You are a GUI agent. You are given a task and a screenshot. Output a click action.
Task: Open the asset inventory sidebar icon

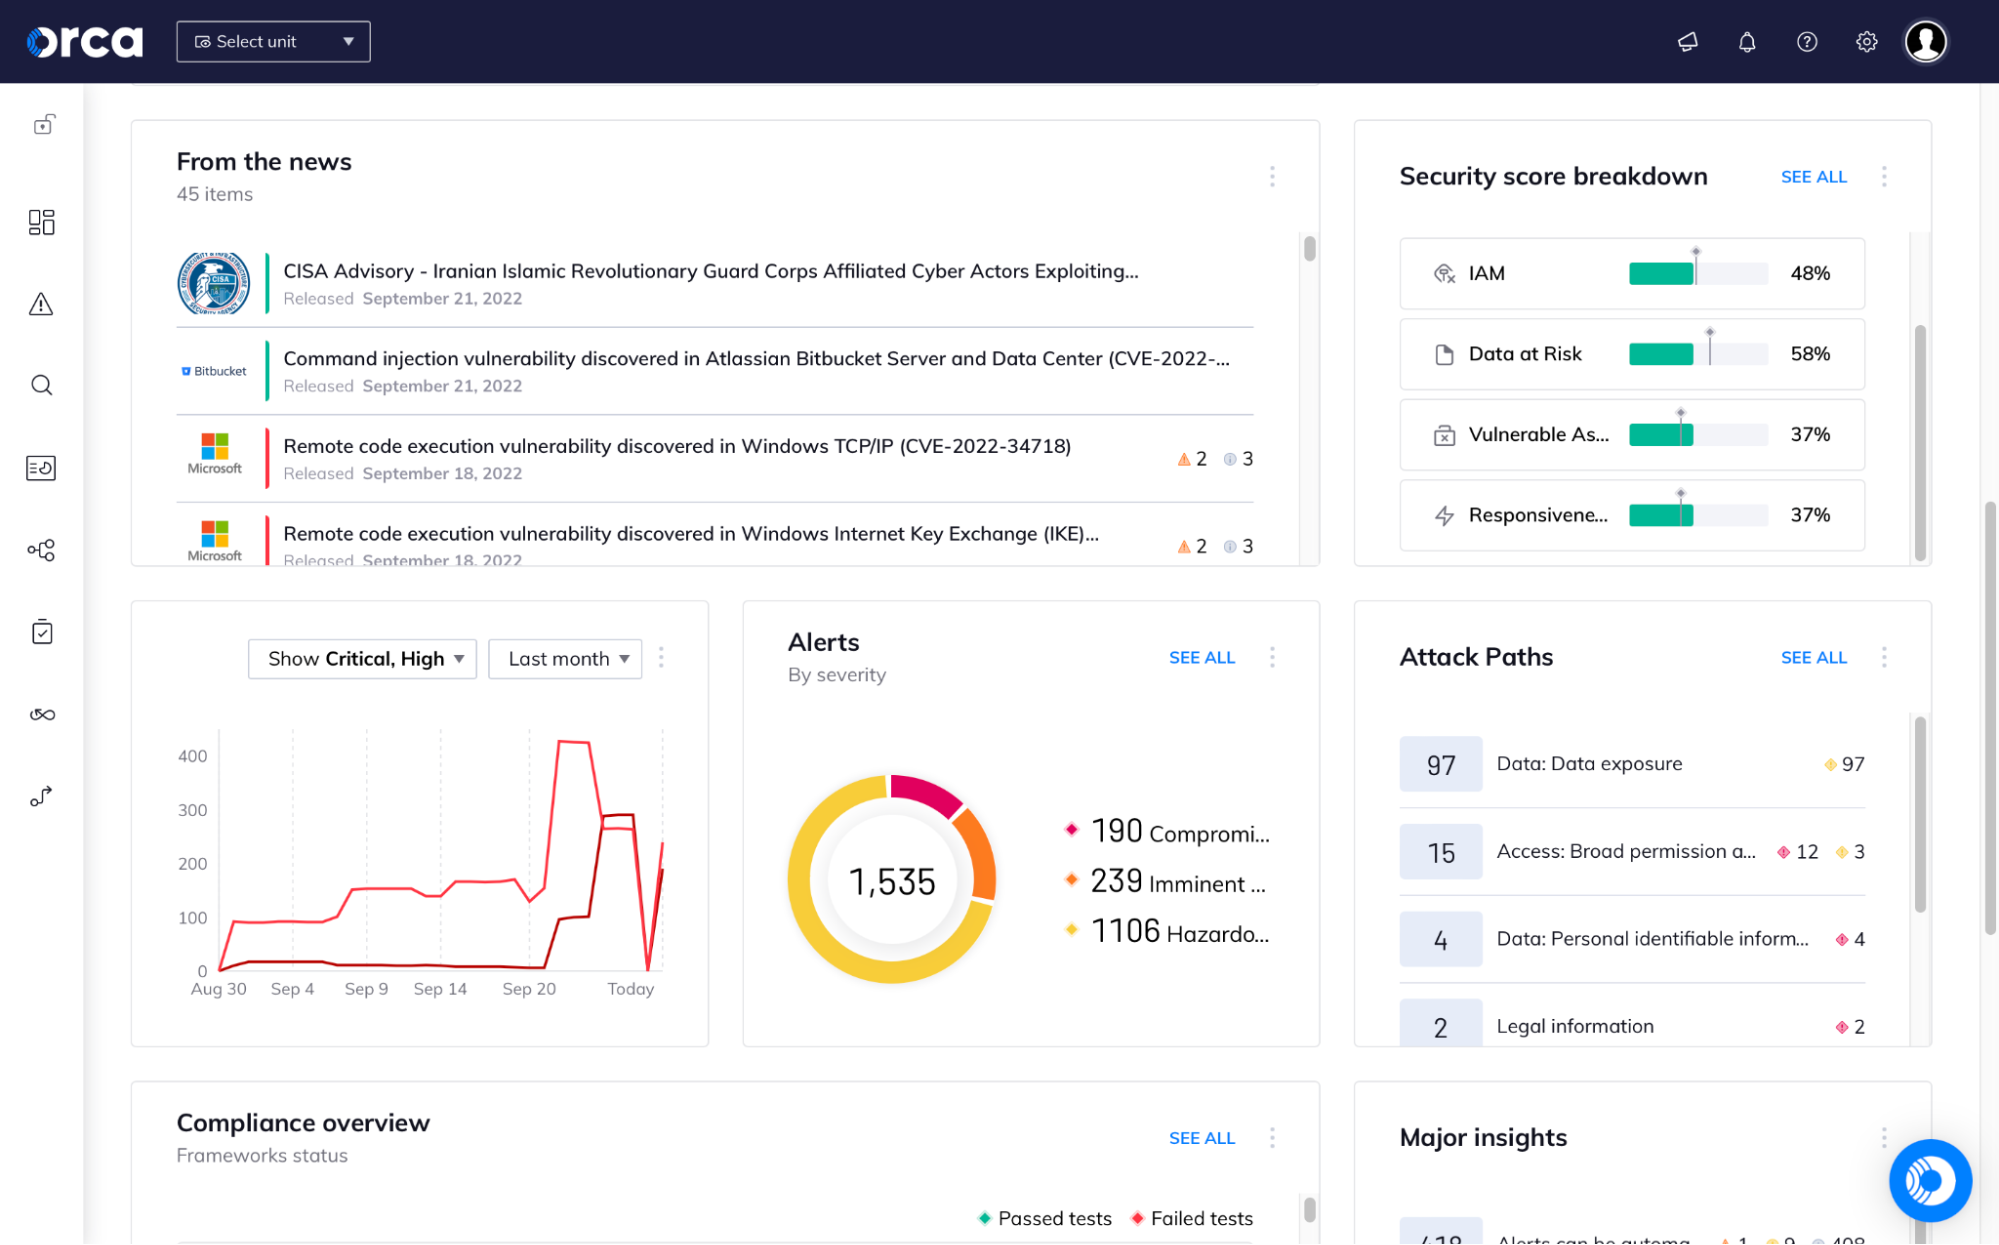[x=42, y=467]
